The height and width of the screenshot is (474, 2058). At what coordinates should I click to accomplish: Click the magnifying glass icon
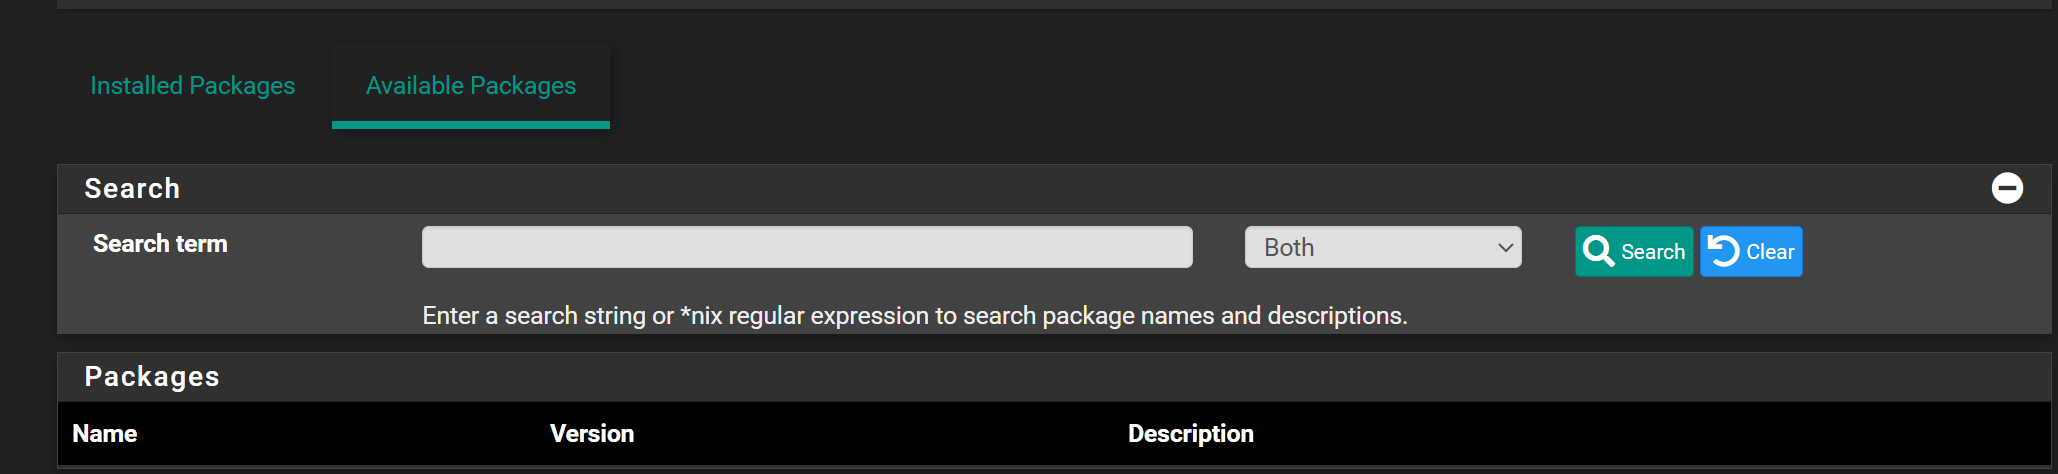coord(1598,252)
